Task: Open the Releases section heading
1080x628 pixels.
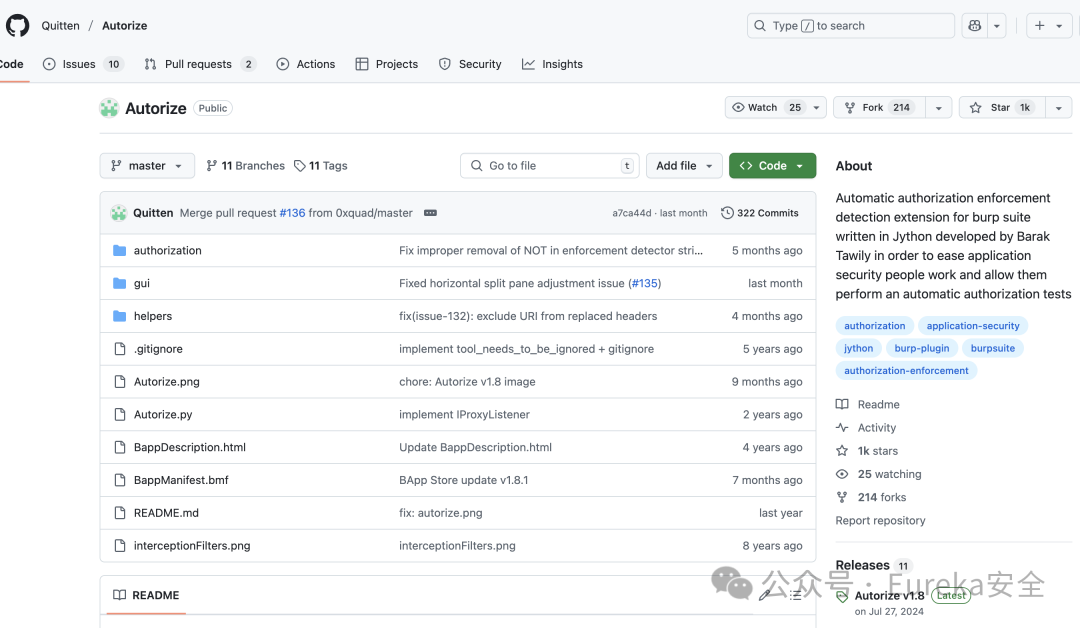Action: [x=862, y=565]
